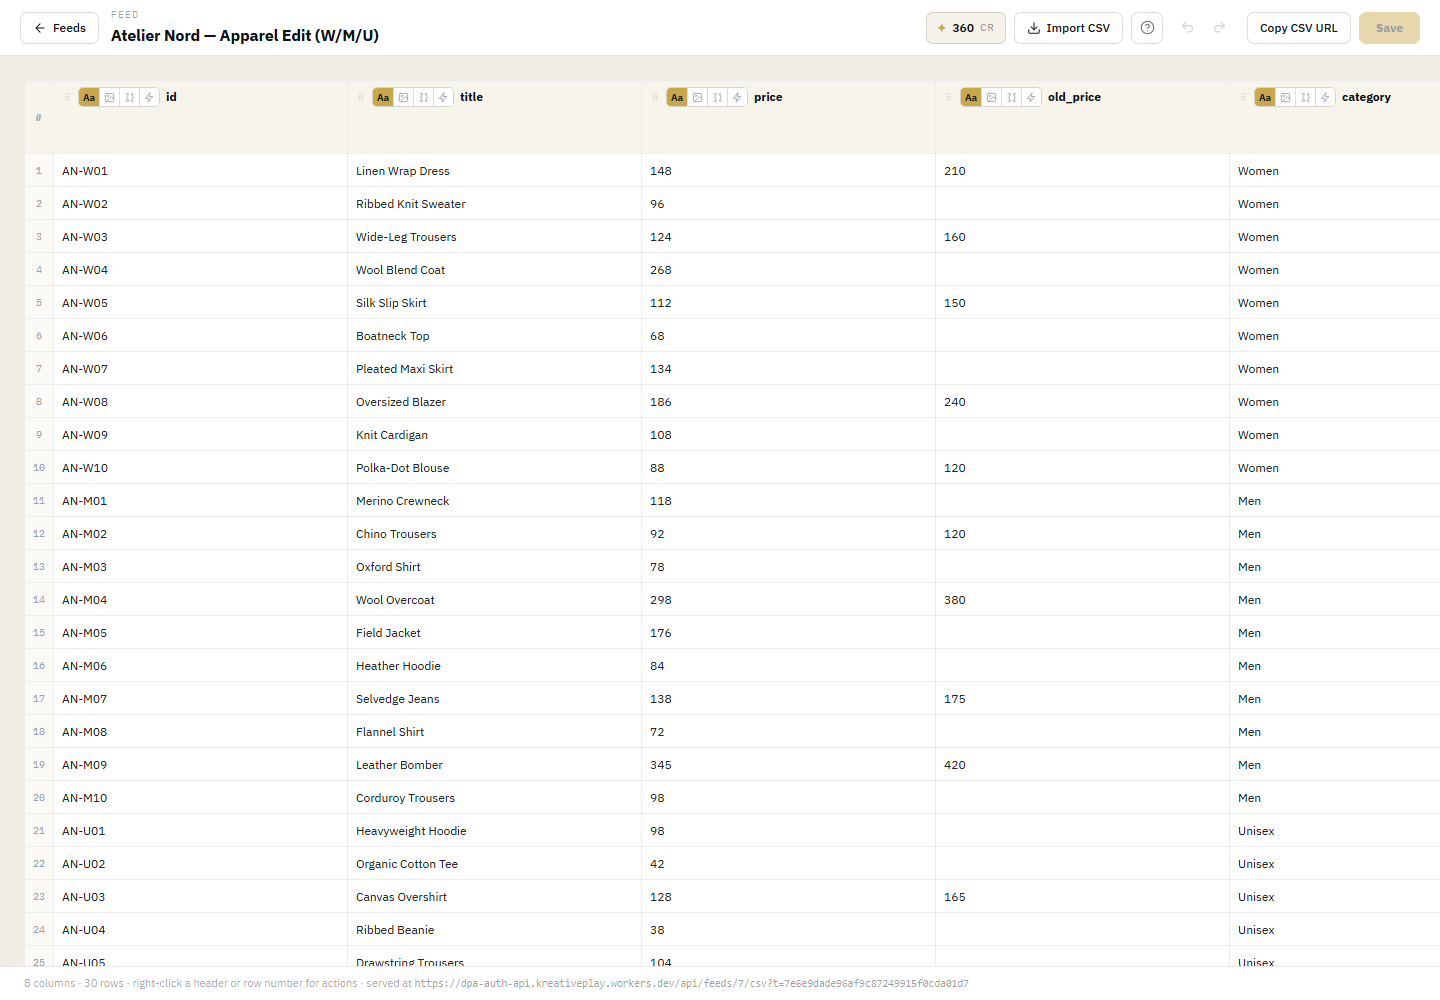
Task: Open the help question-mark icon
Action: (x=1147, y=28)
